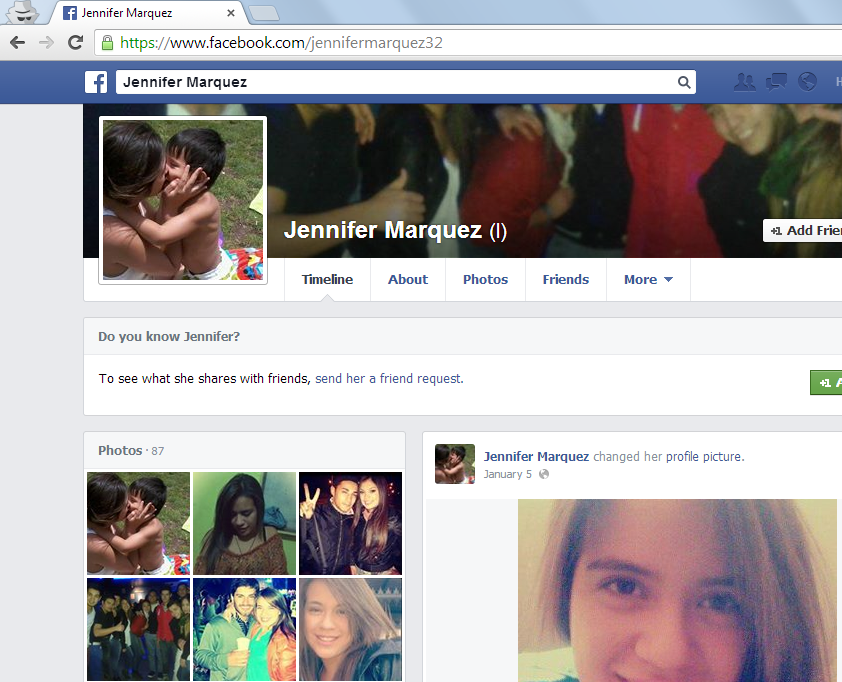
Task: Open the large profile picture
Action: click(183, 200)
